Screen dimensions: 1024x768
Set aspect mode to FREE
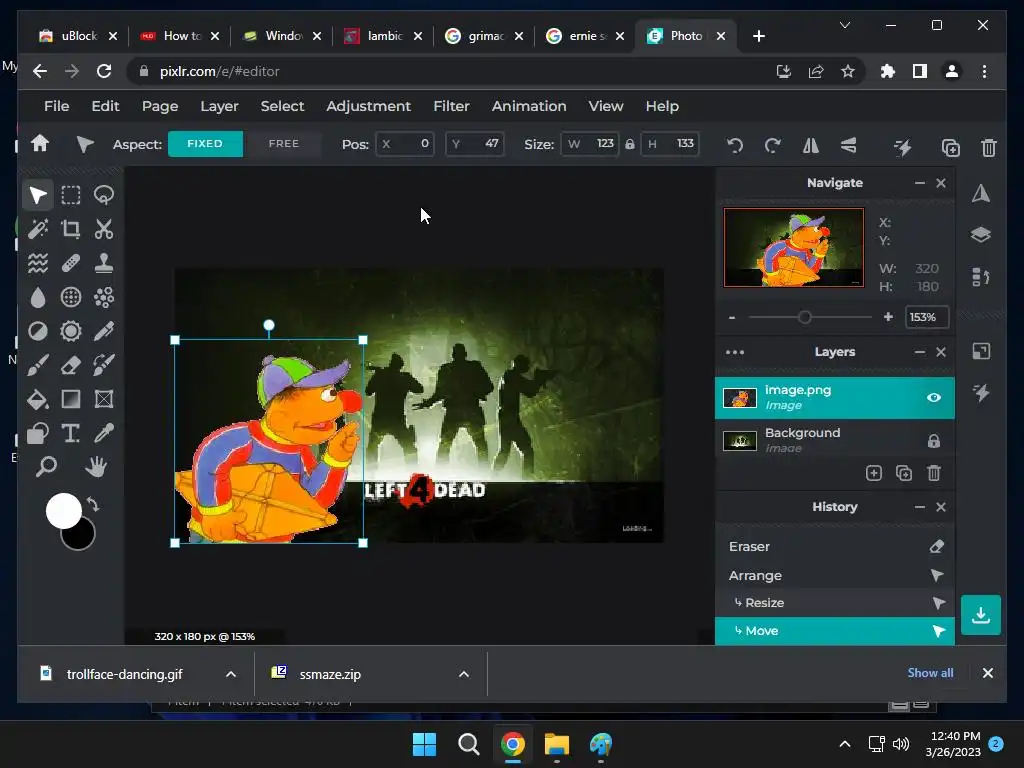point(283,144)
